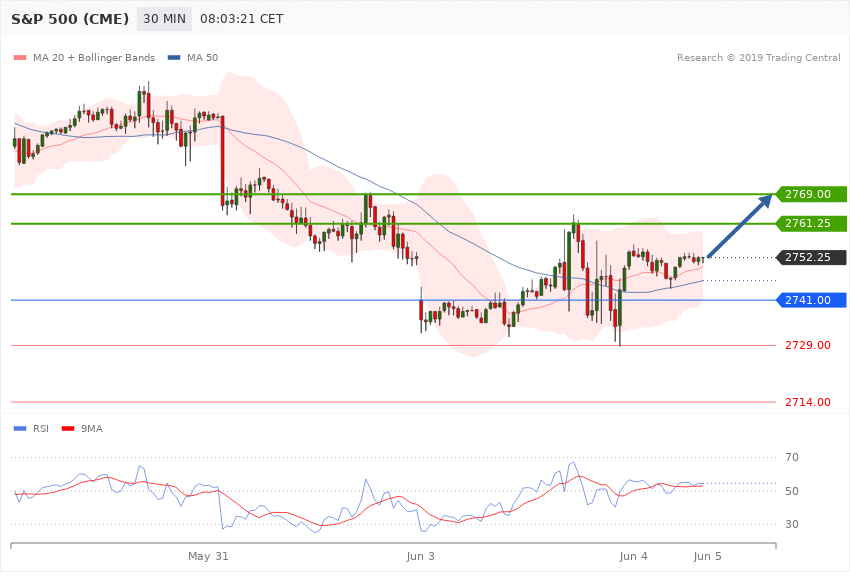Click the 08:03:21 CET timestamp
This screenshot has height=576, width=850.
[242, 19]
